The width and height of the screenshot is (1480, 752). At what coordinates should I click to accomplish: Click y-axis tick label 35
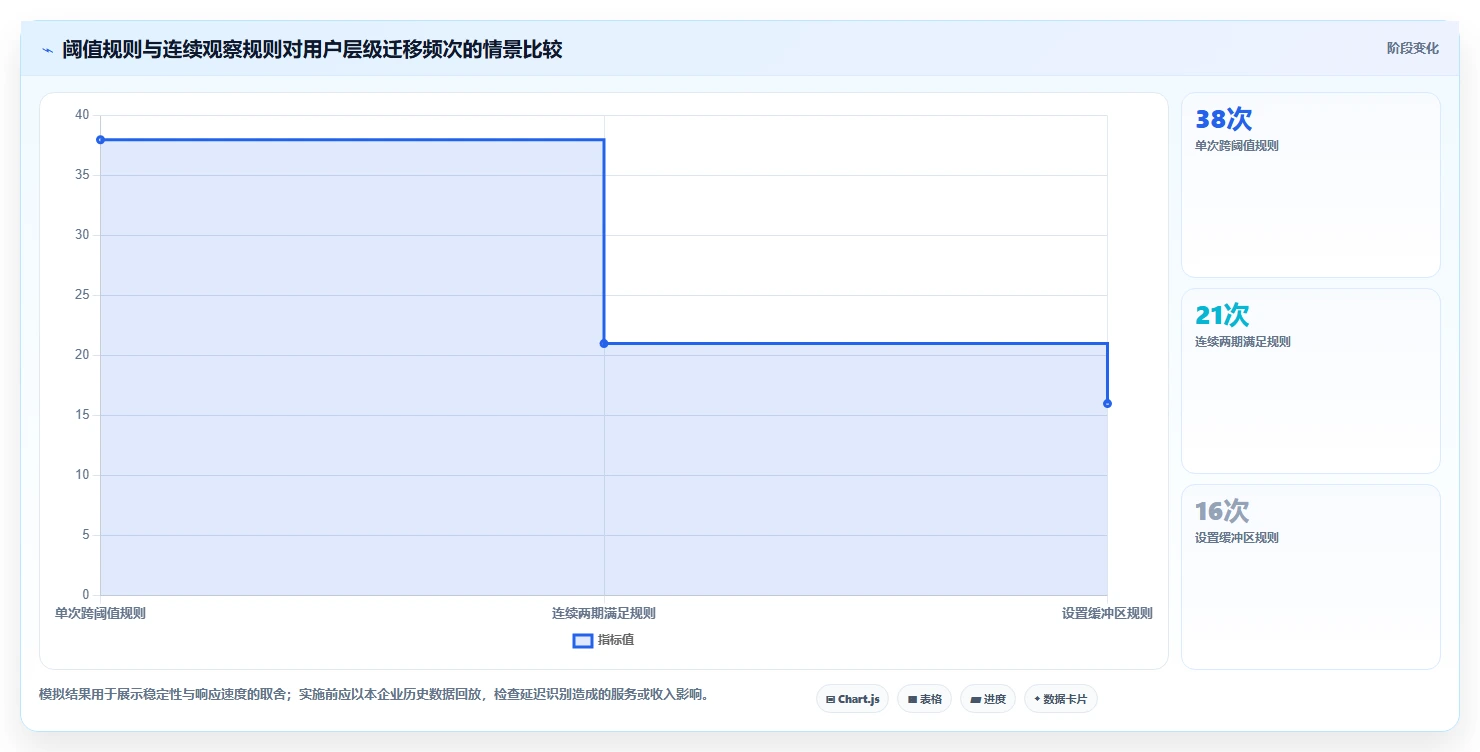[x=82, y=175]
